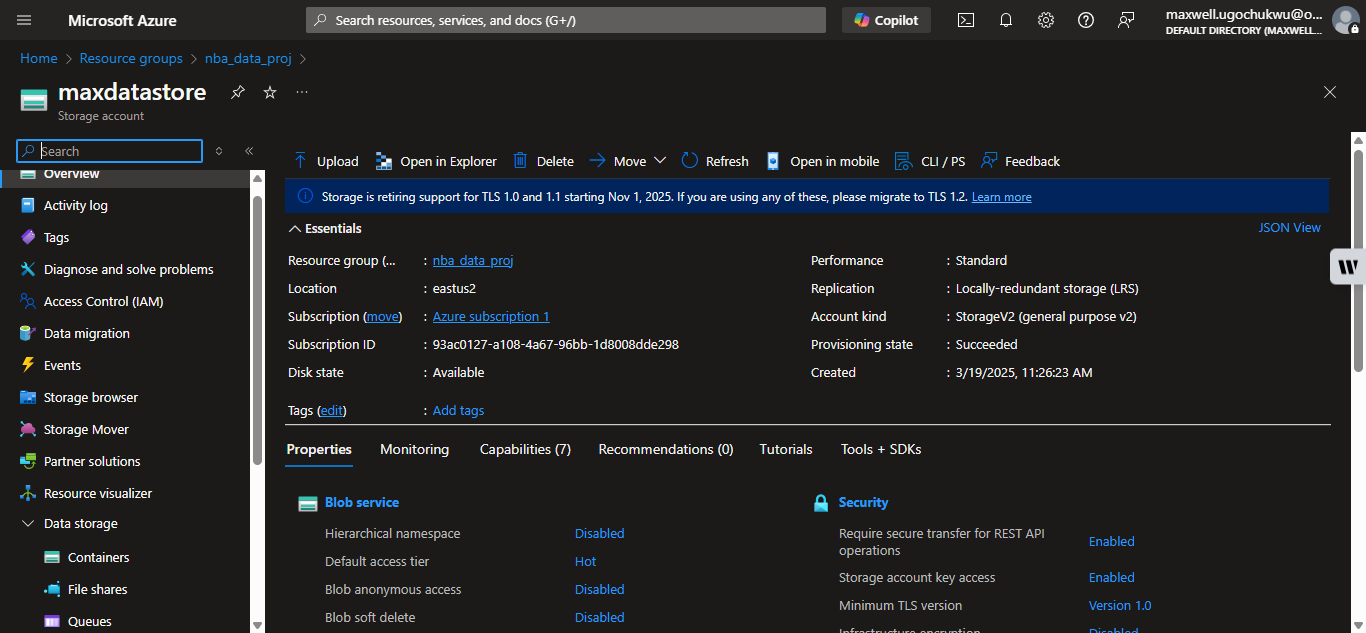Click Default access tier Hot value

pyautogui.click(x=585, y=562)
